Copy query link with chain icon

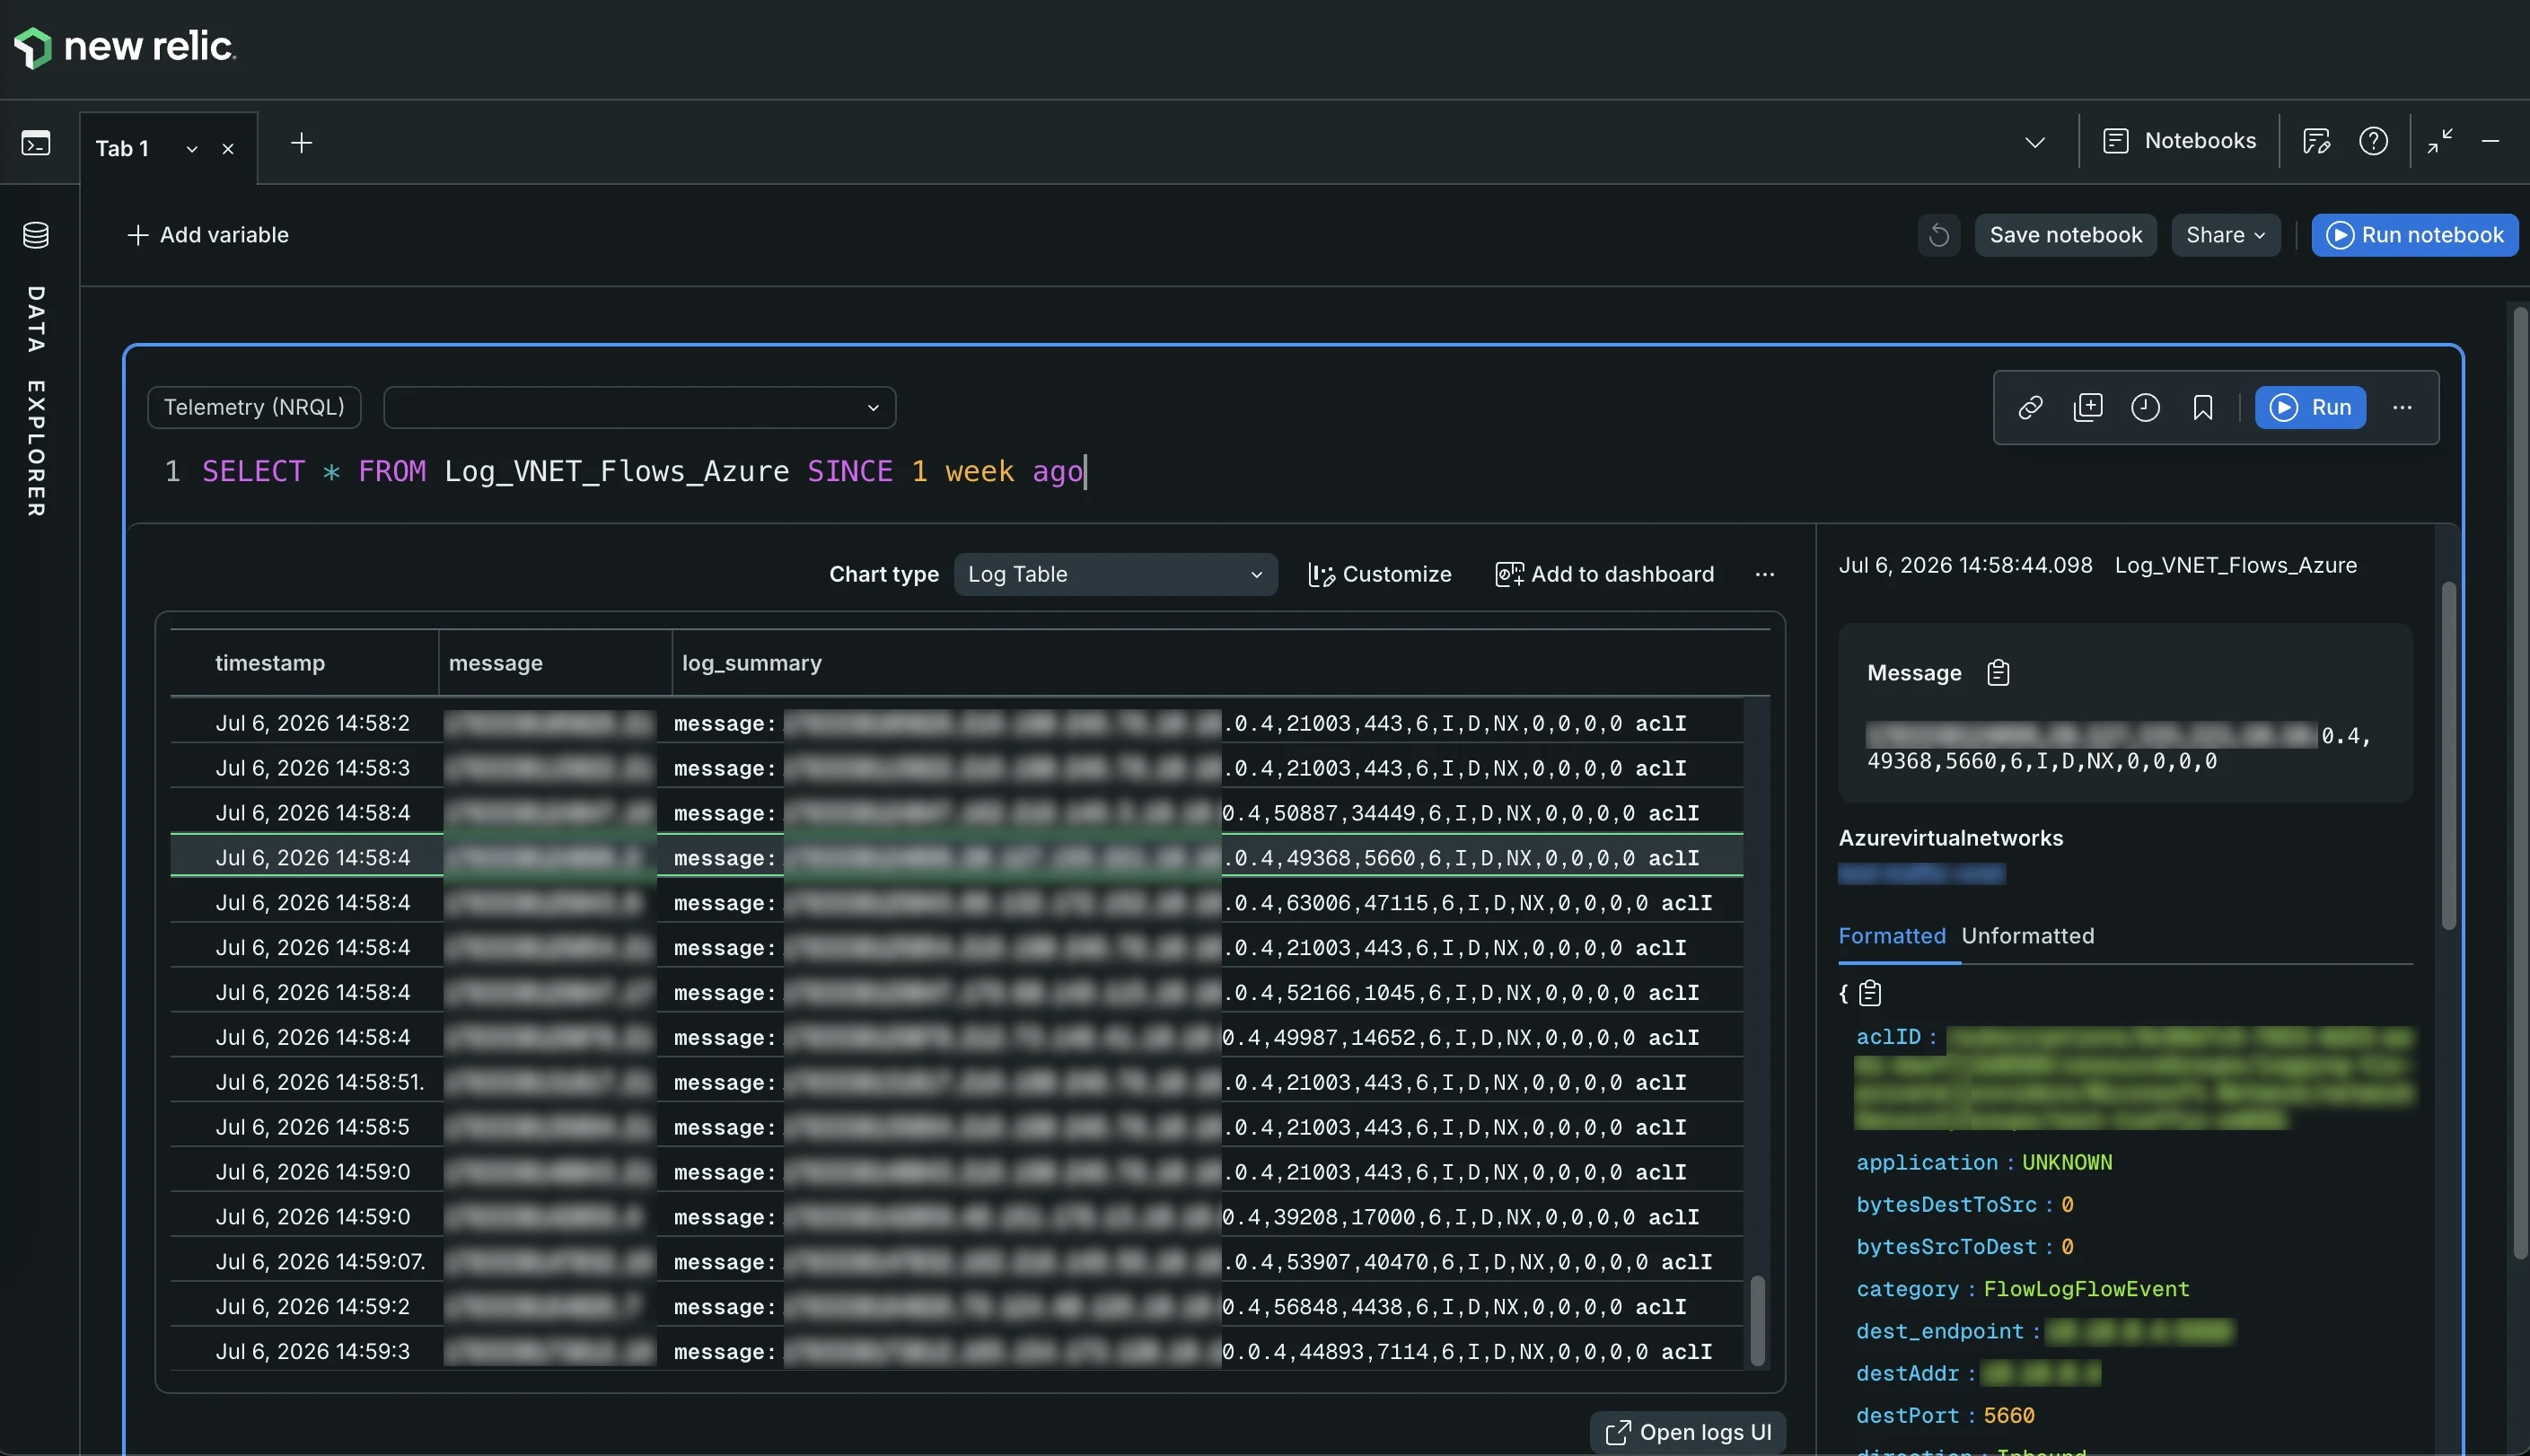2030,407
